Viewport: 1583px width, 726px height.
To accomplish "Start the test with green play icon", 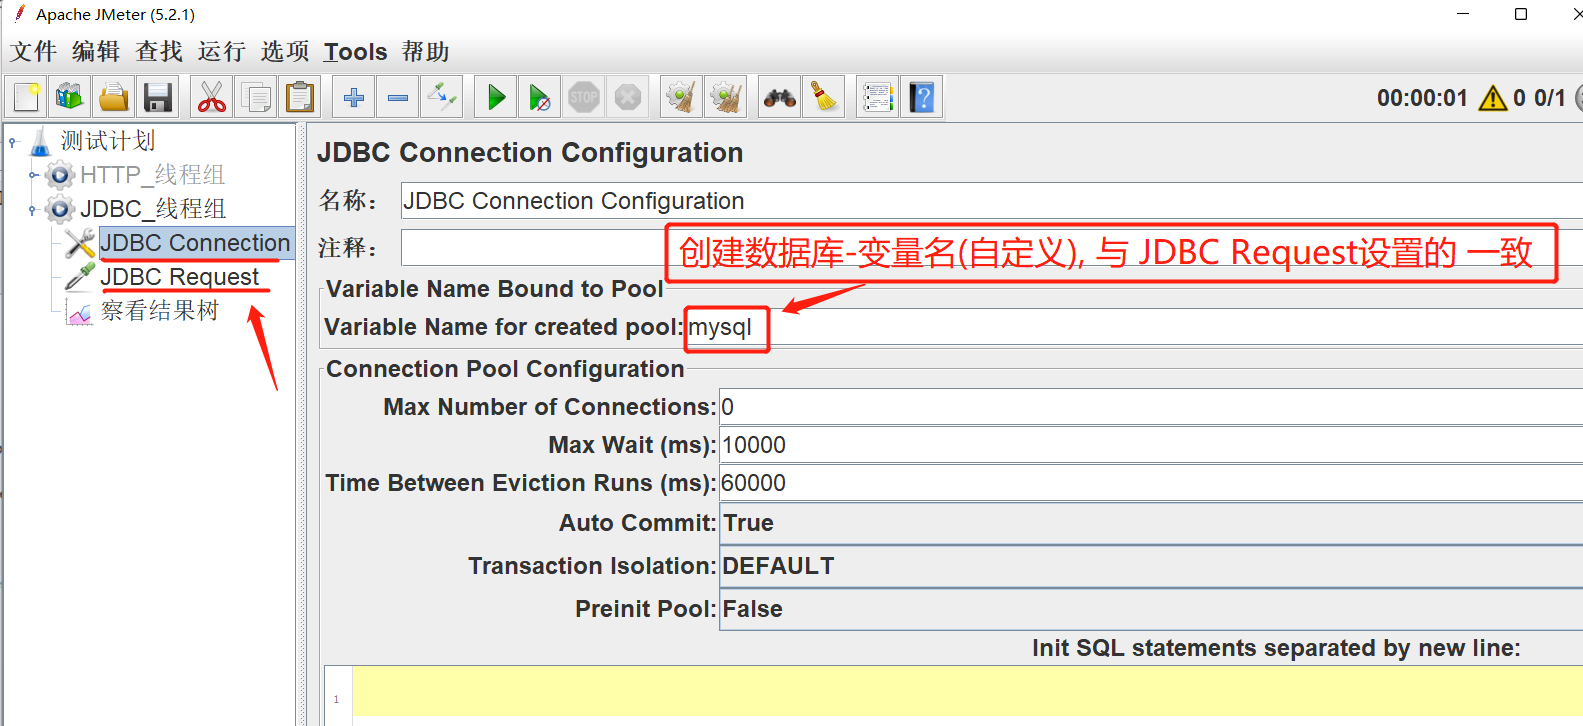I will tap(496, 97).
